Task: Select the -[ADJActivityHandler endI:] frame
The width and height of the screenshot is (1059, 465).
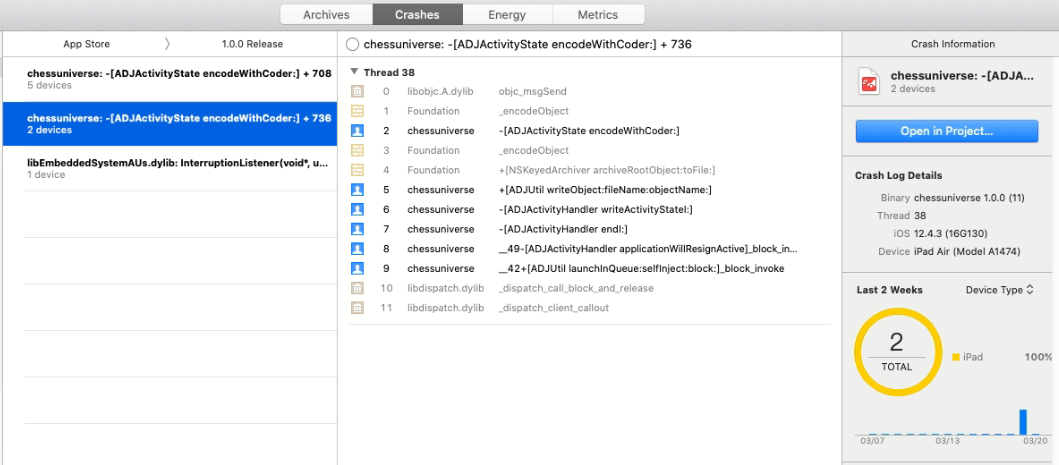Action: [563, 229]
